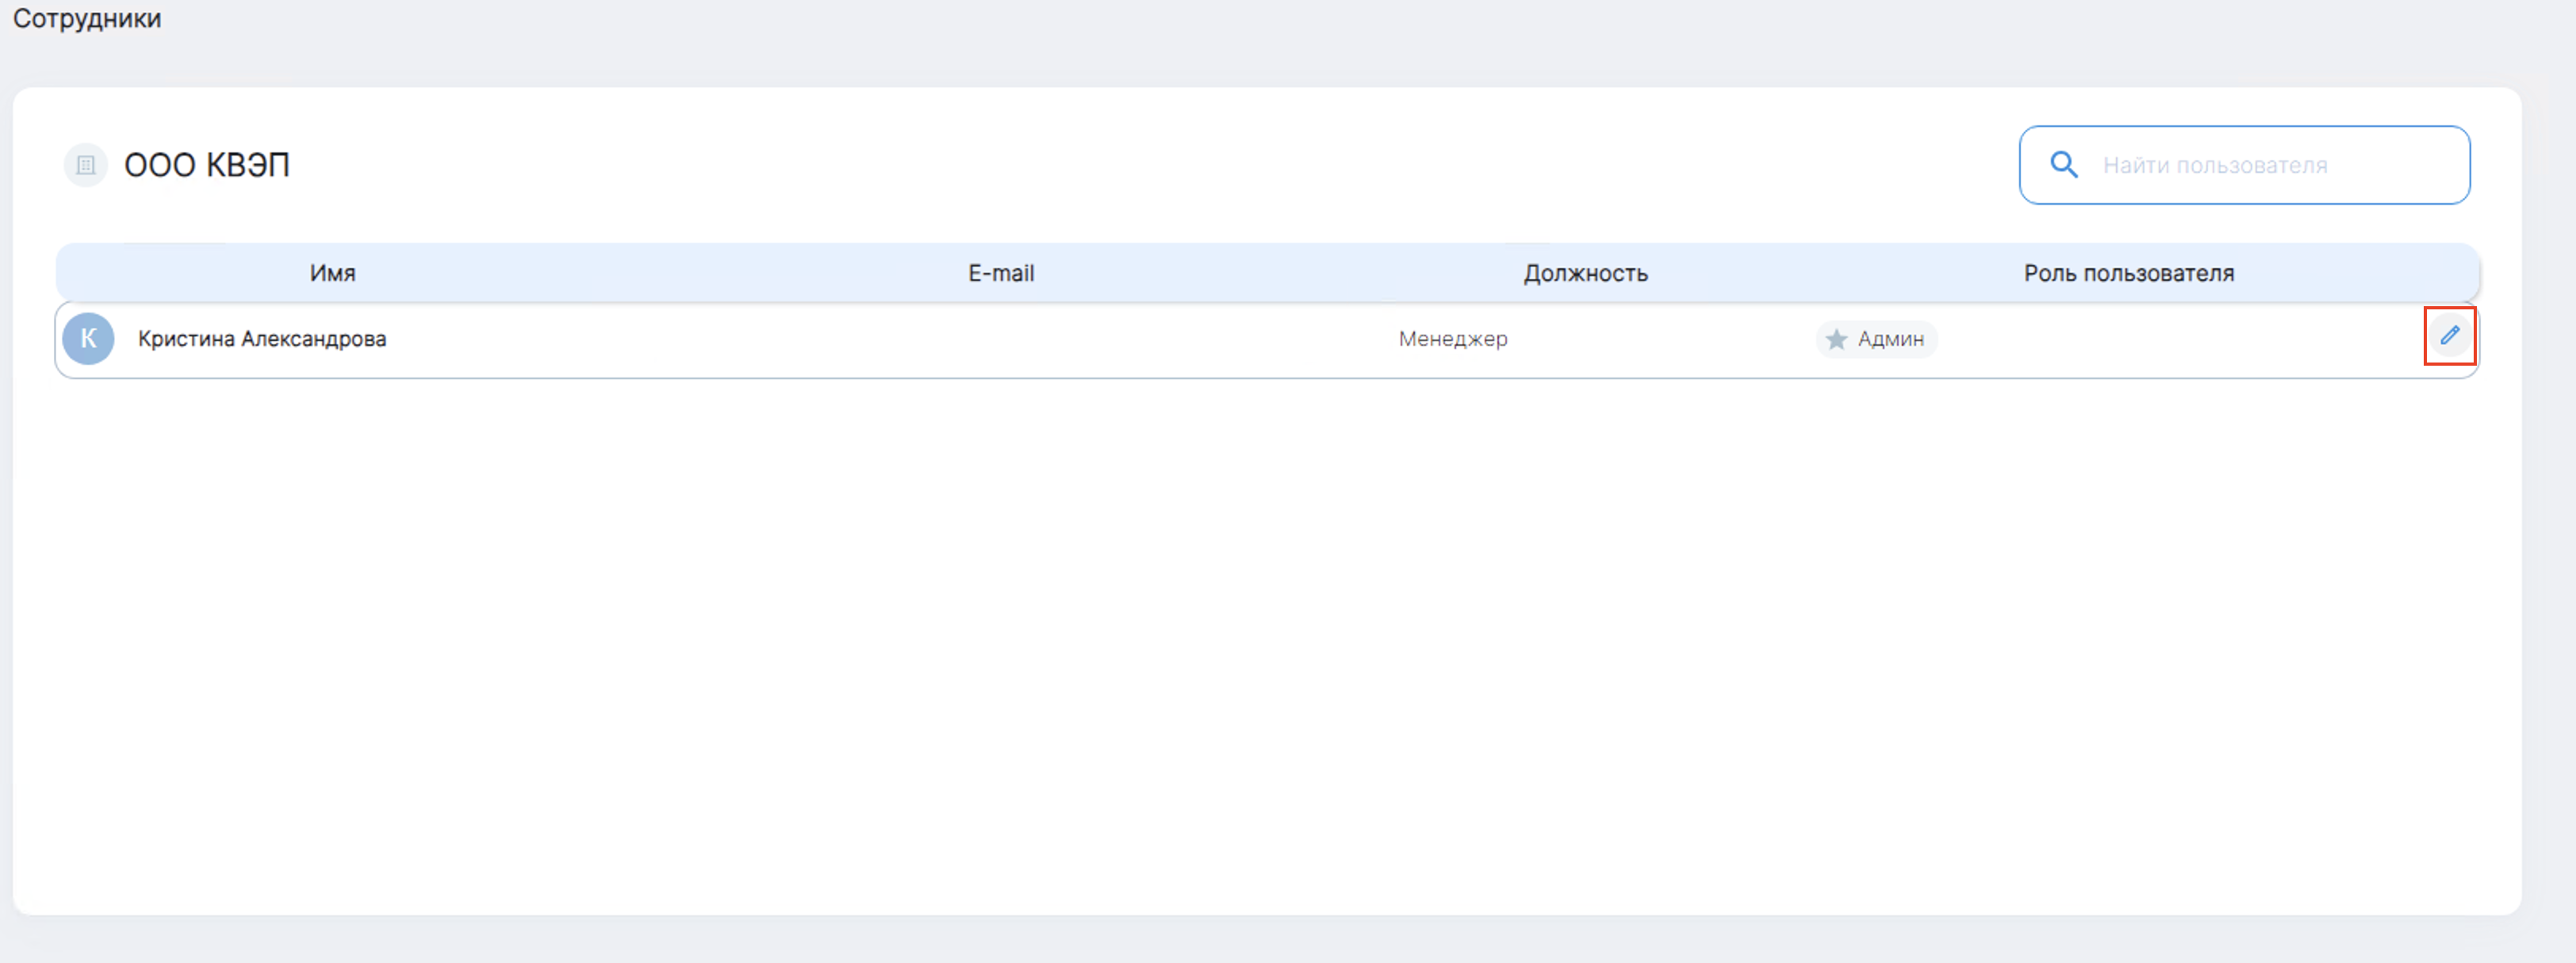This screenshot has width=2576, height=963.
Task: Click the Менеджер position cell
Action: click(x=1452, y=339)
